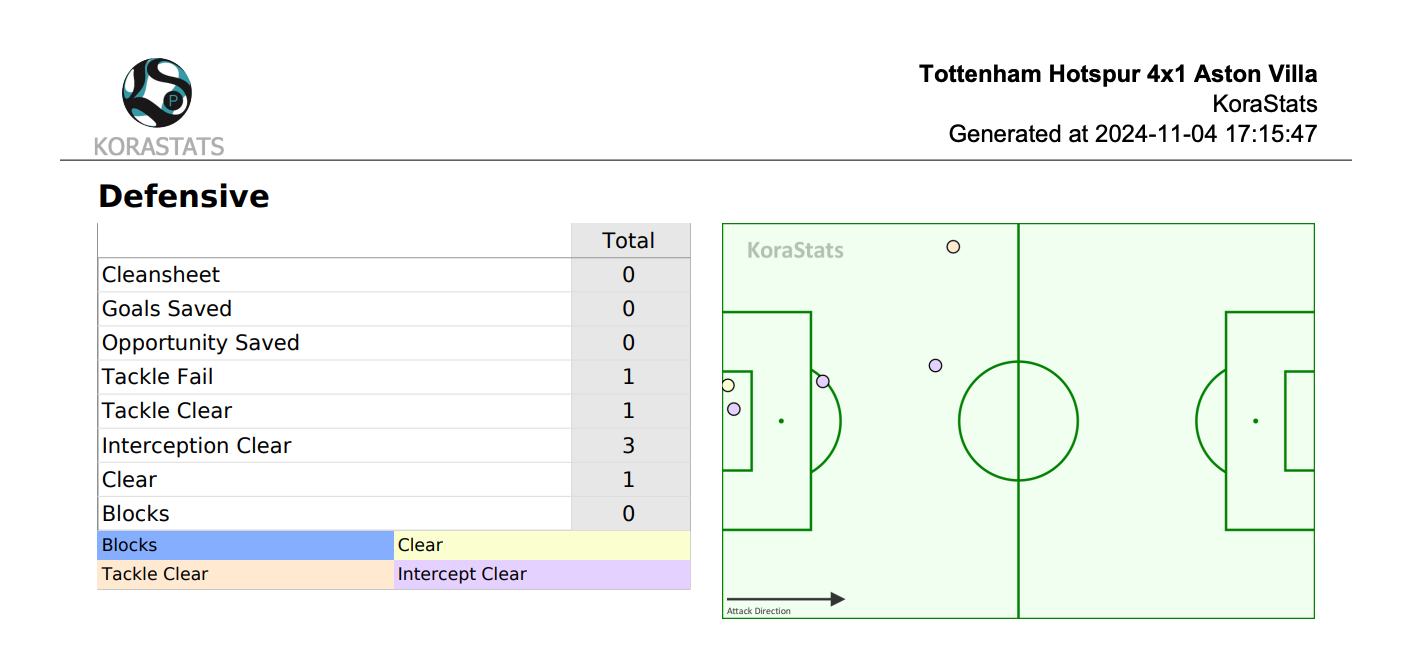This screenshot has height=650, width=1406.
Task: Click the KoraStats watermark on pitch
Action: 796,250
